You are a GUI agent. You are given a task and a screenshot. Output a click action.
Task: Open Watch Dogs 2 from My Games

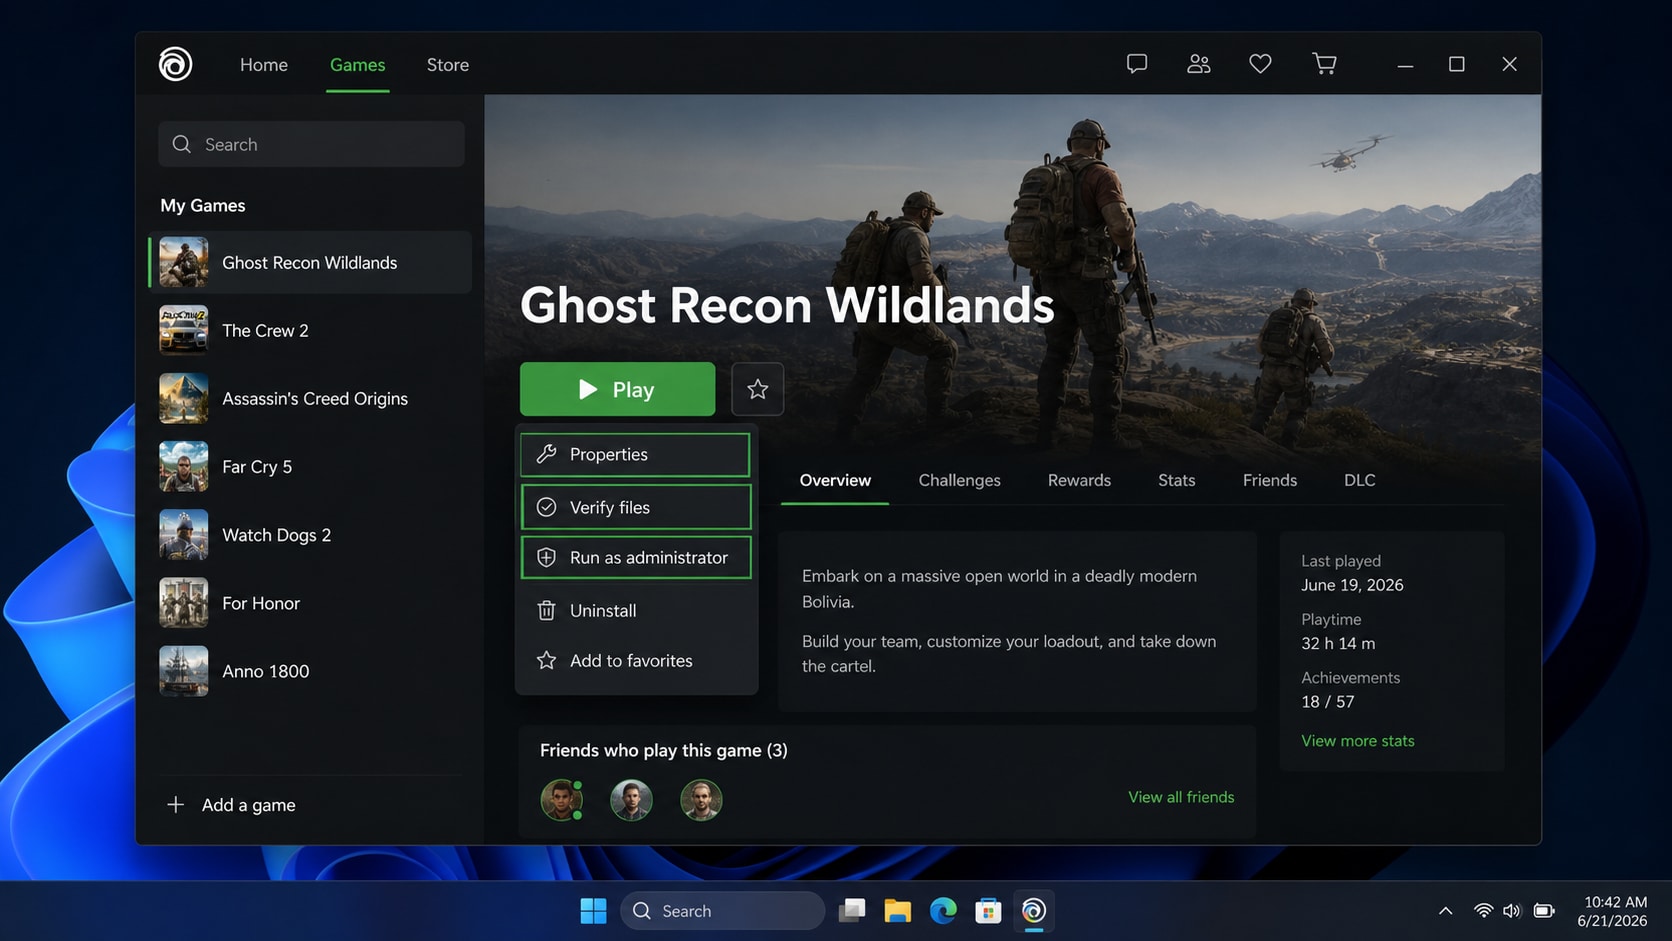(310, 535)
